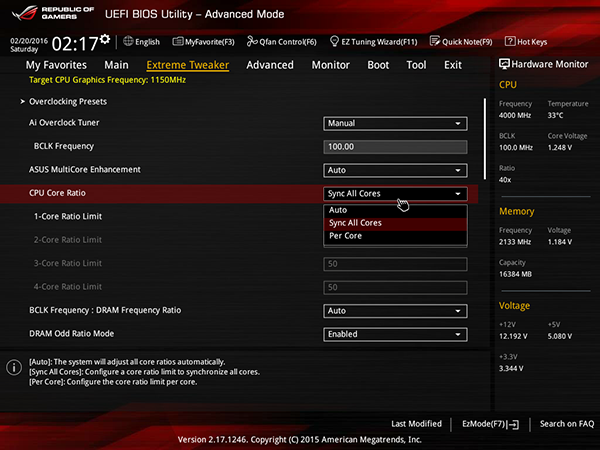This screenshot has width=600, height=450.
Task: Choose Per Core in the list
Action: tap(395, 236)
